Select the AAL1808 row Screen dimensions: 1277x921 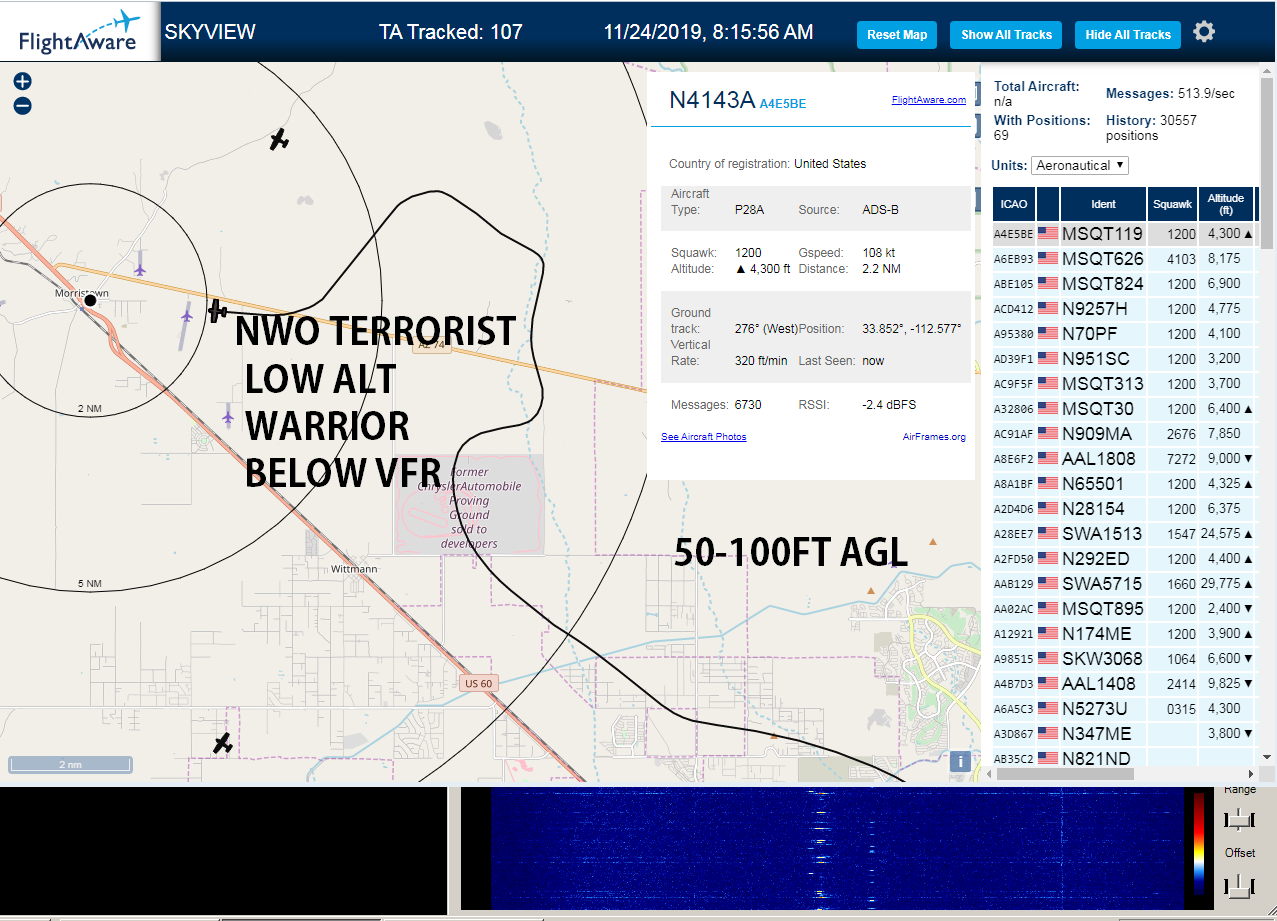click(1124, 459)
